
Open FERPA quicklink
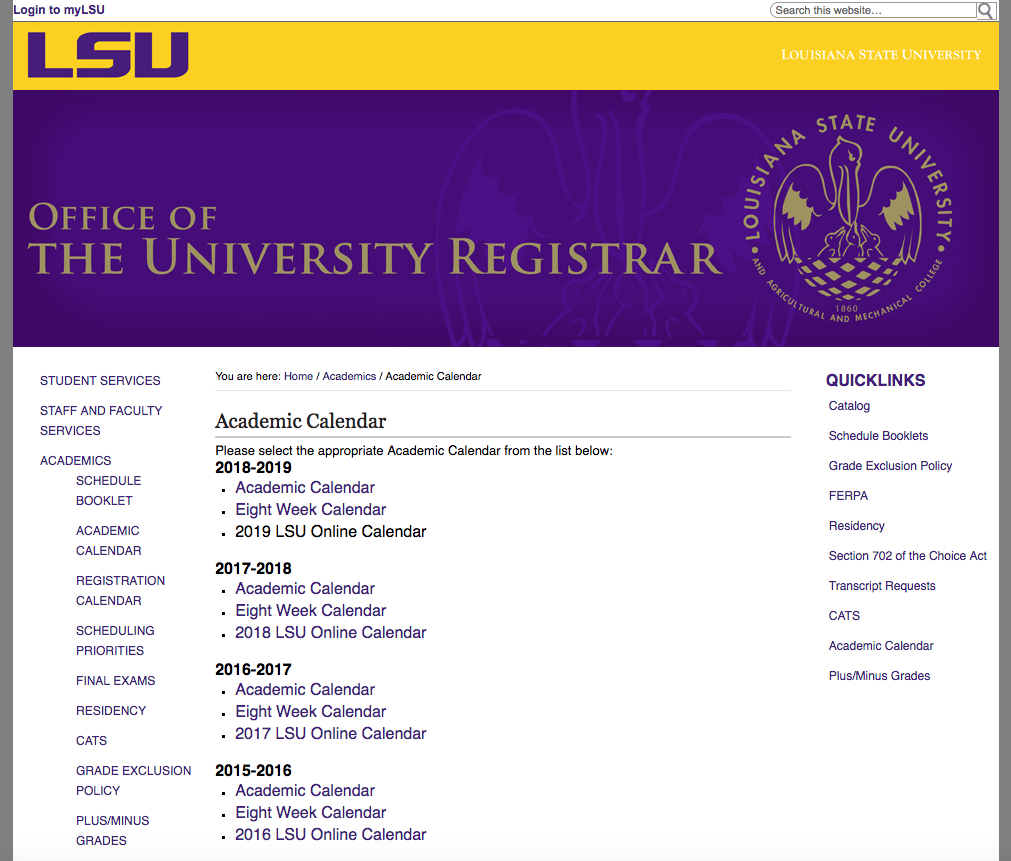tap(849, 496)
